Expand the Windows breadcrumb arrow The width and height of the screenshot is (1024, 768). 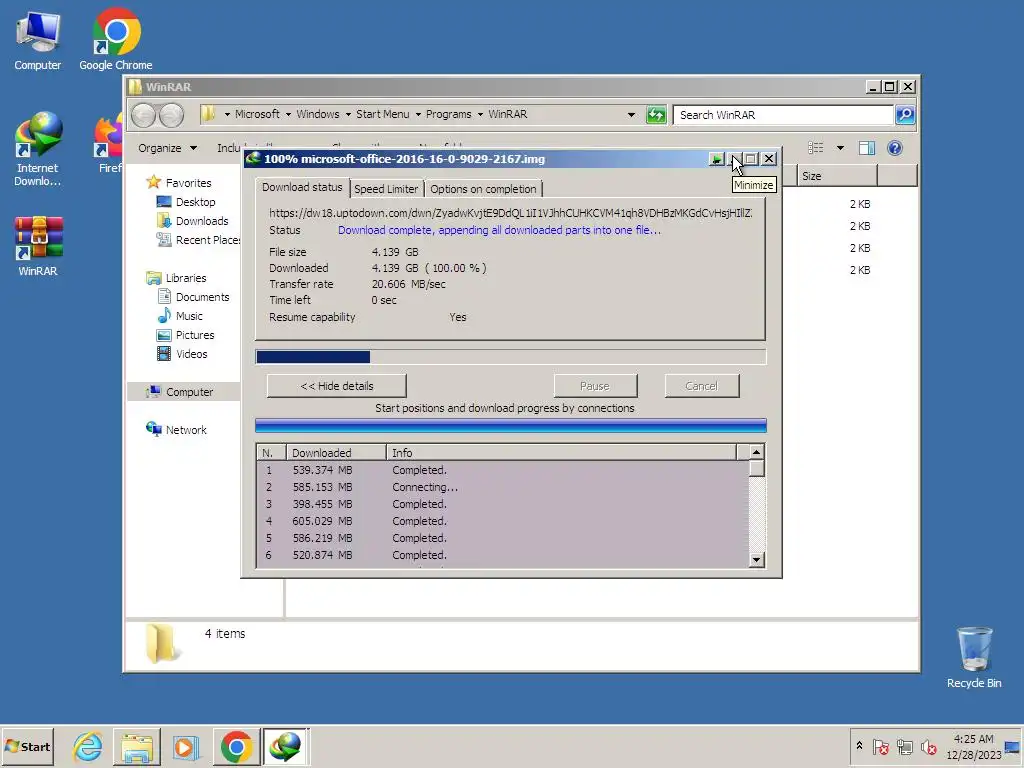tap(348, 114)
